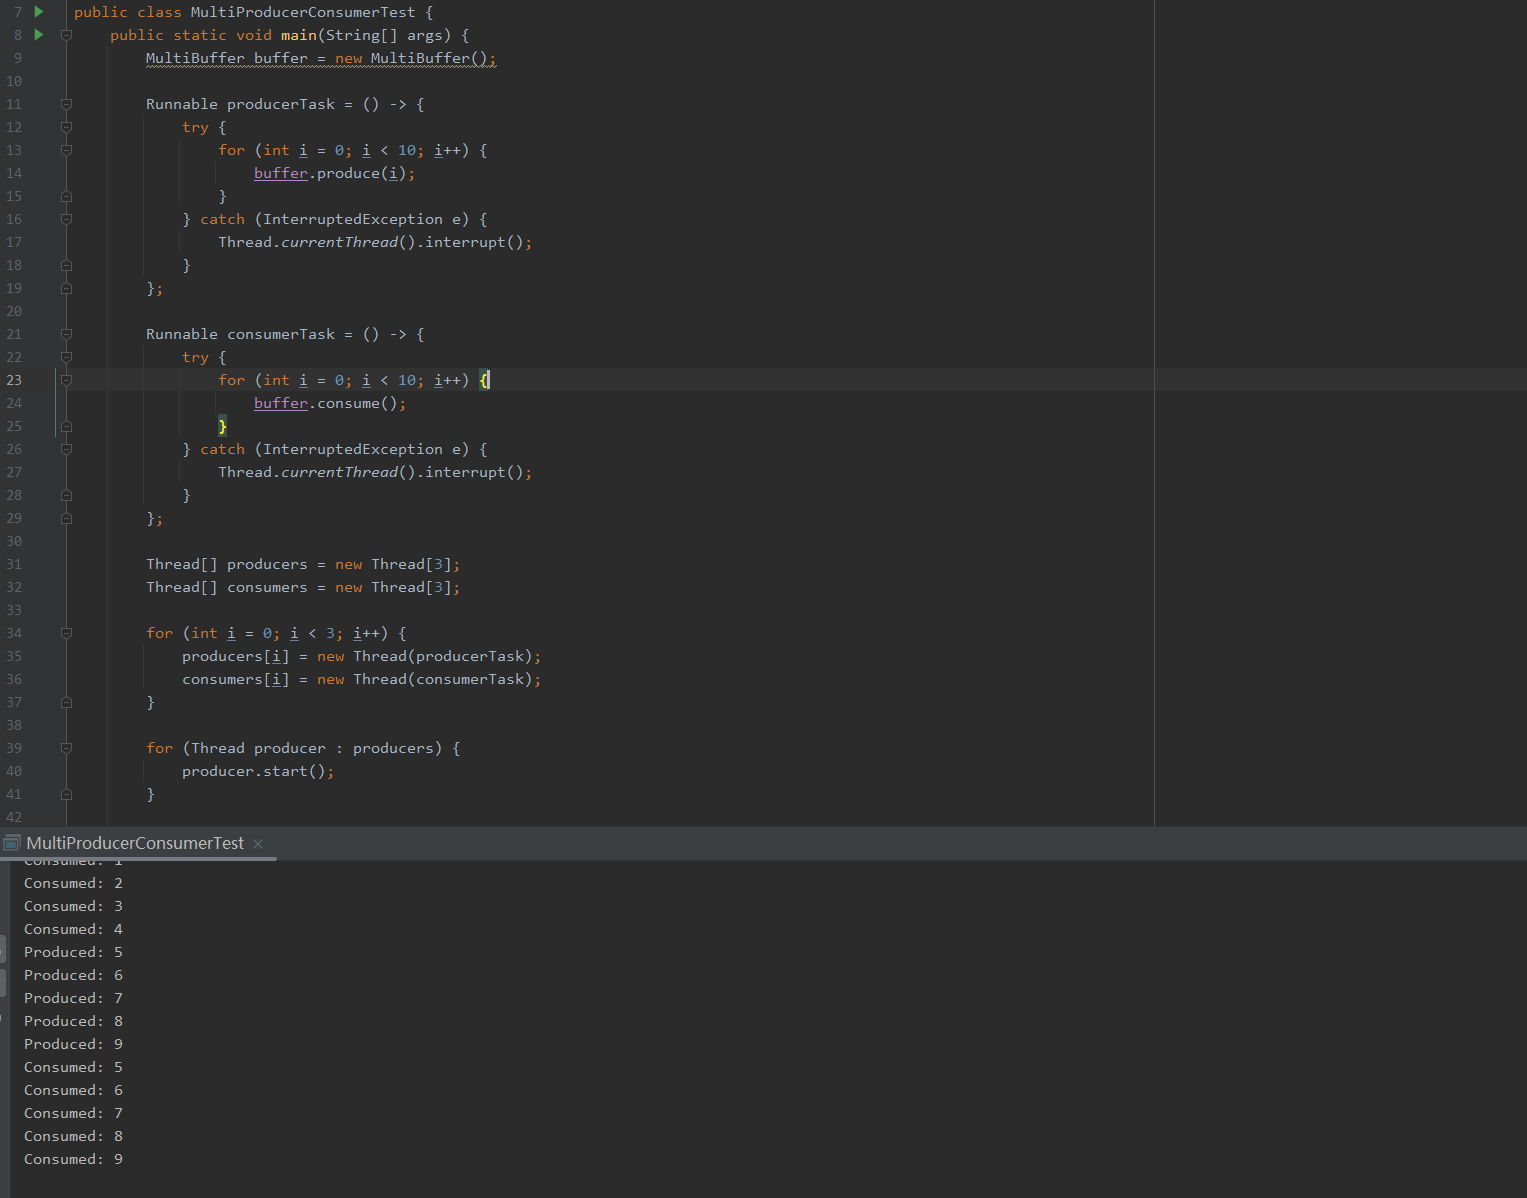
Task: Collapse the main method fold on line 8
Action: pos(66,35)
